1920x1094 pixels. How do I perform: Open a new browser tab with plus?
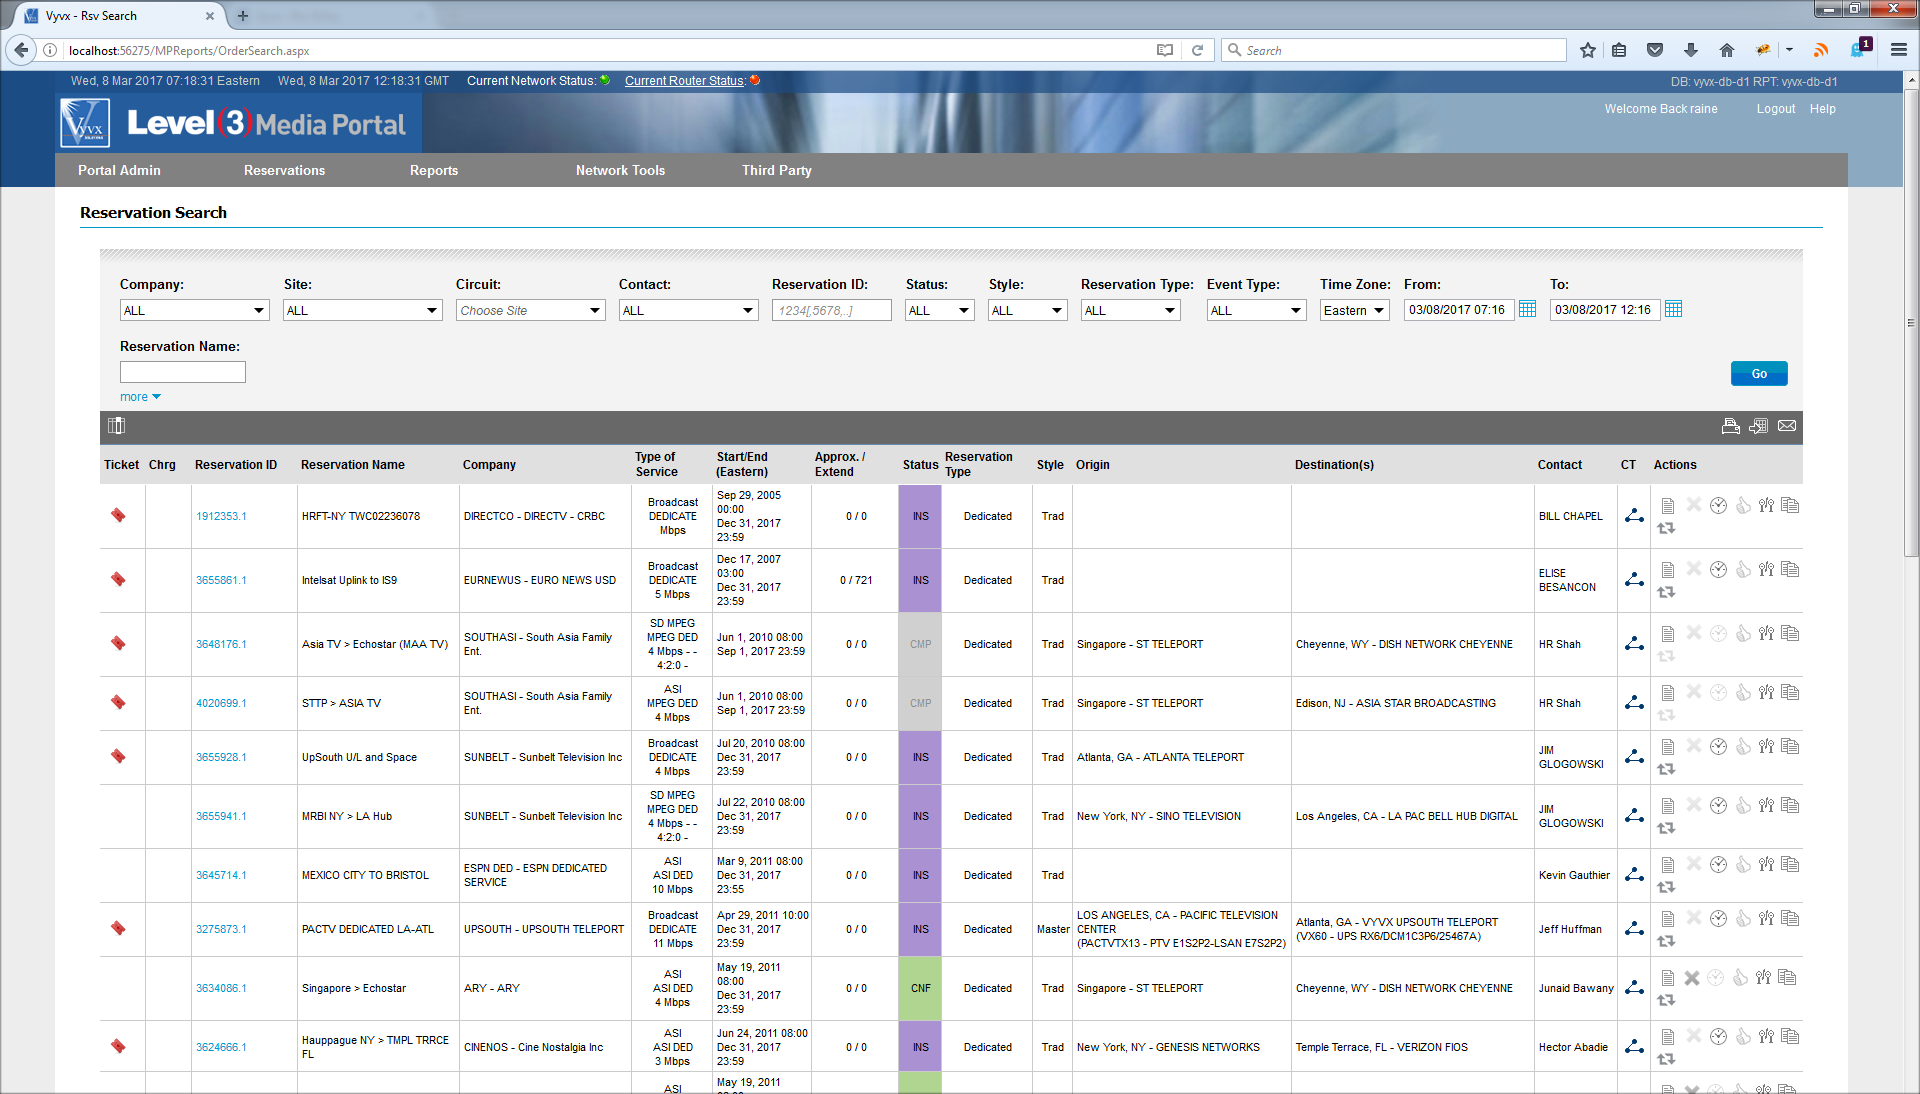[243, 16]
